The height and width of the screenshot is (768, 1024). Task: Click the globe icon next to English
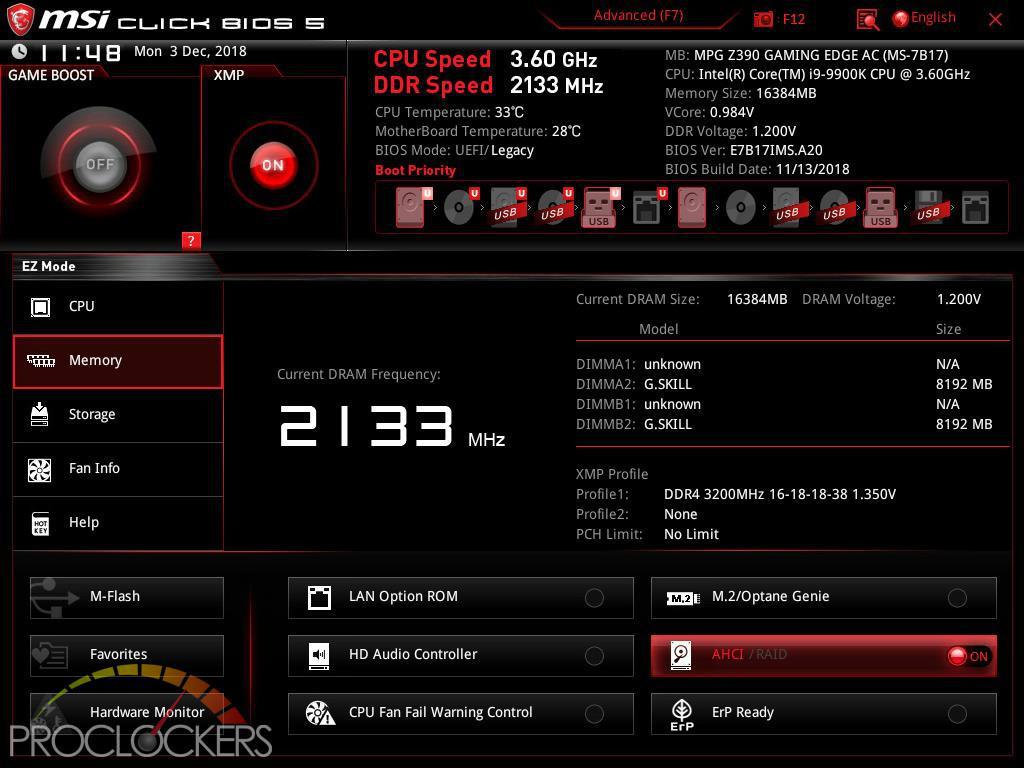(x=901, y=19)
